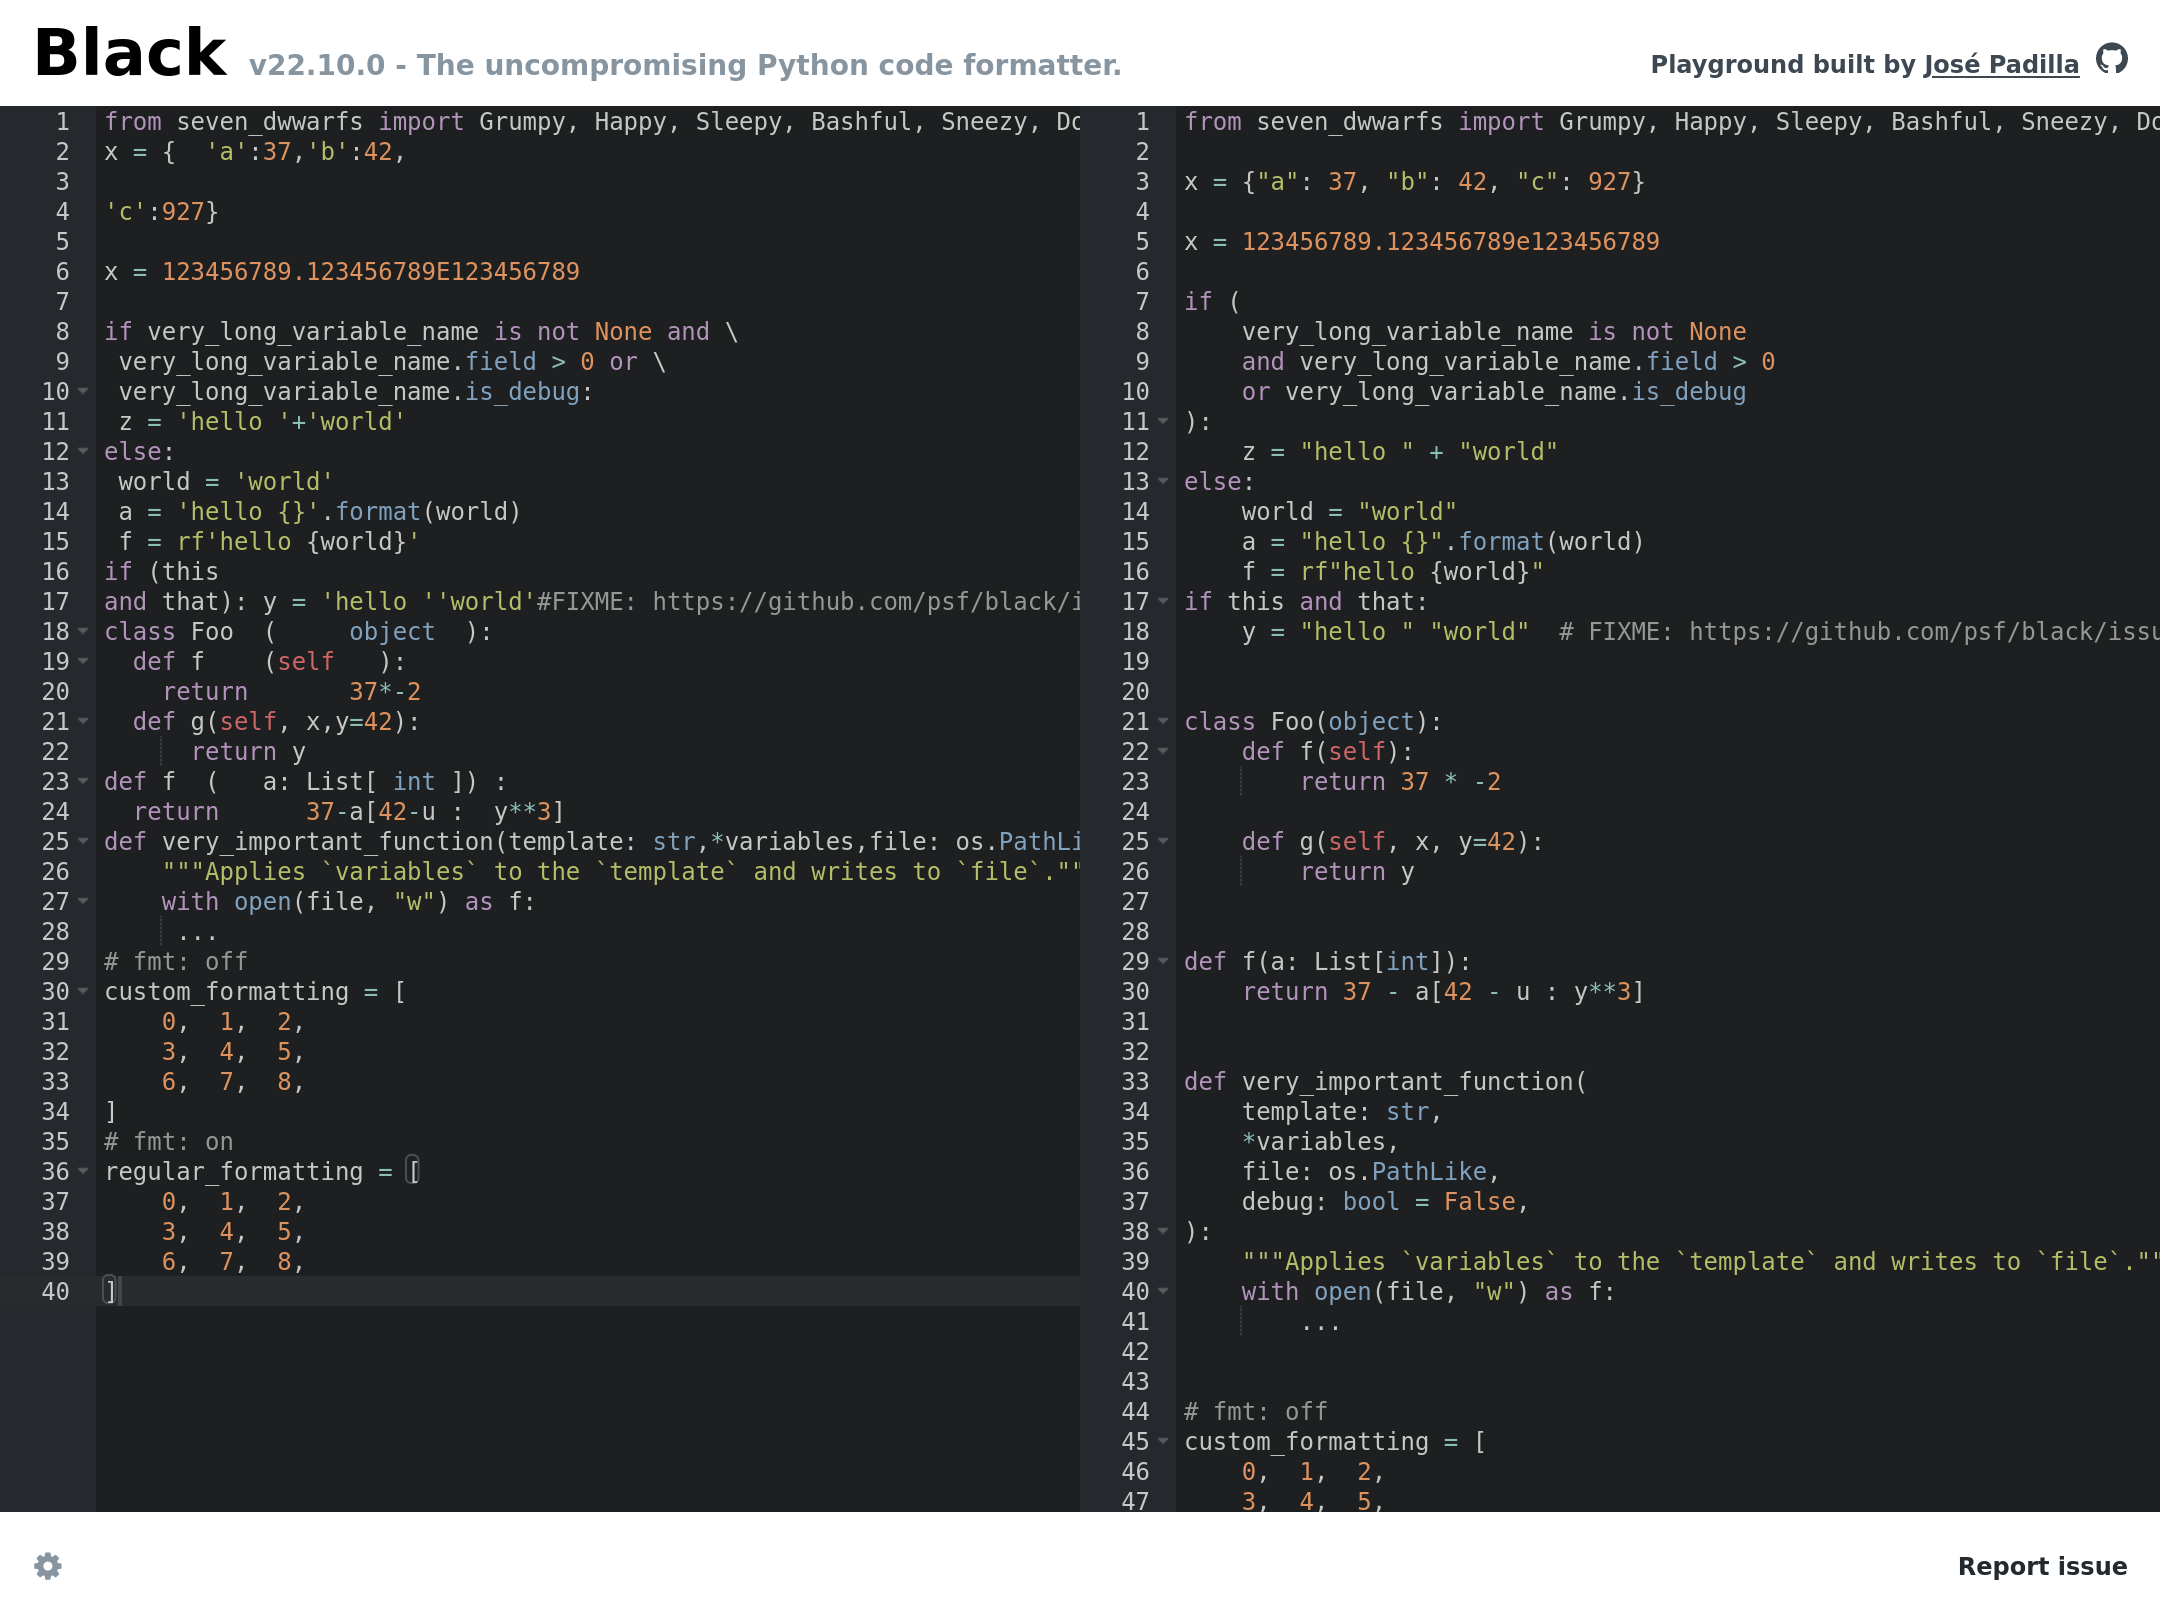
Task: Fold def f(self) in right output pane
Action: (x=1163, y=752)
